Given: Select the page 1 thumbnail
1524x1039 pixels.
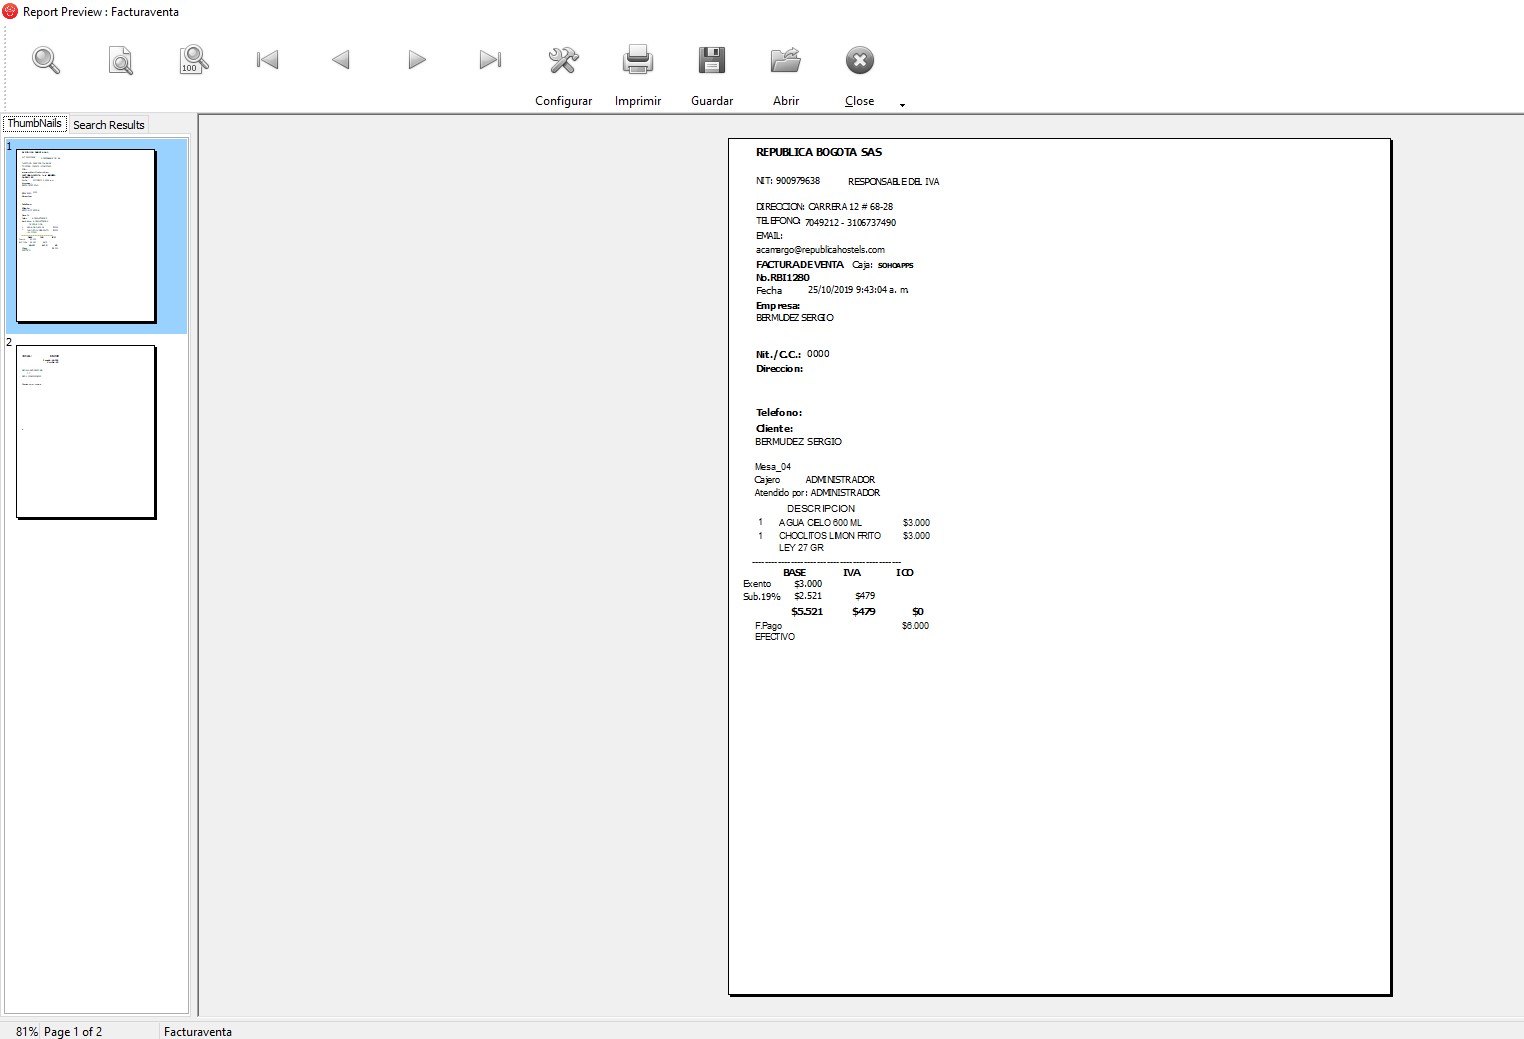Looking at the screenshot, I should tap(86, 236).
